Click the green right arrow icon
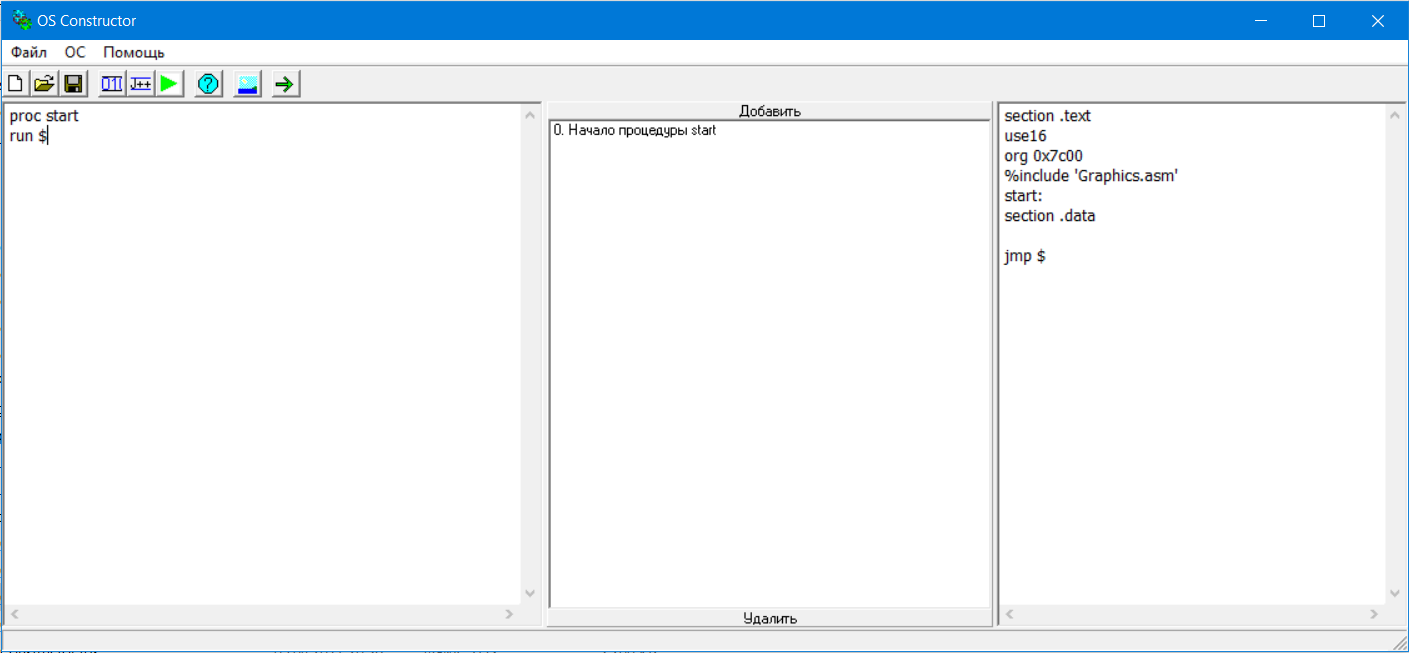 (x=285, y=84)
